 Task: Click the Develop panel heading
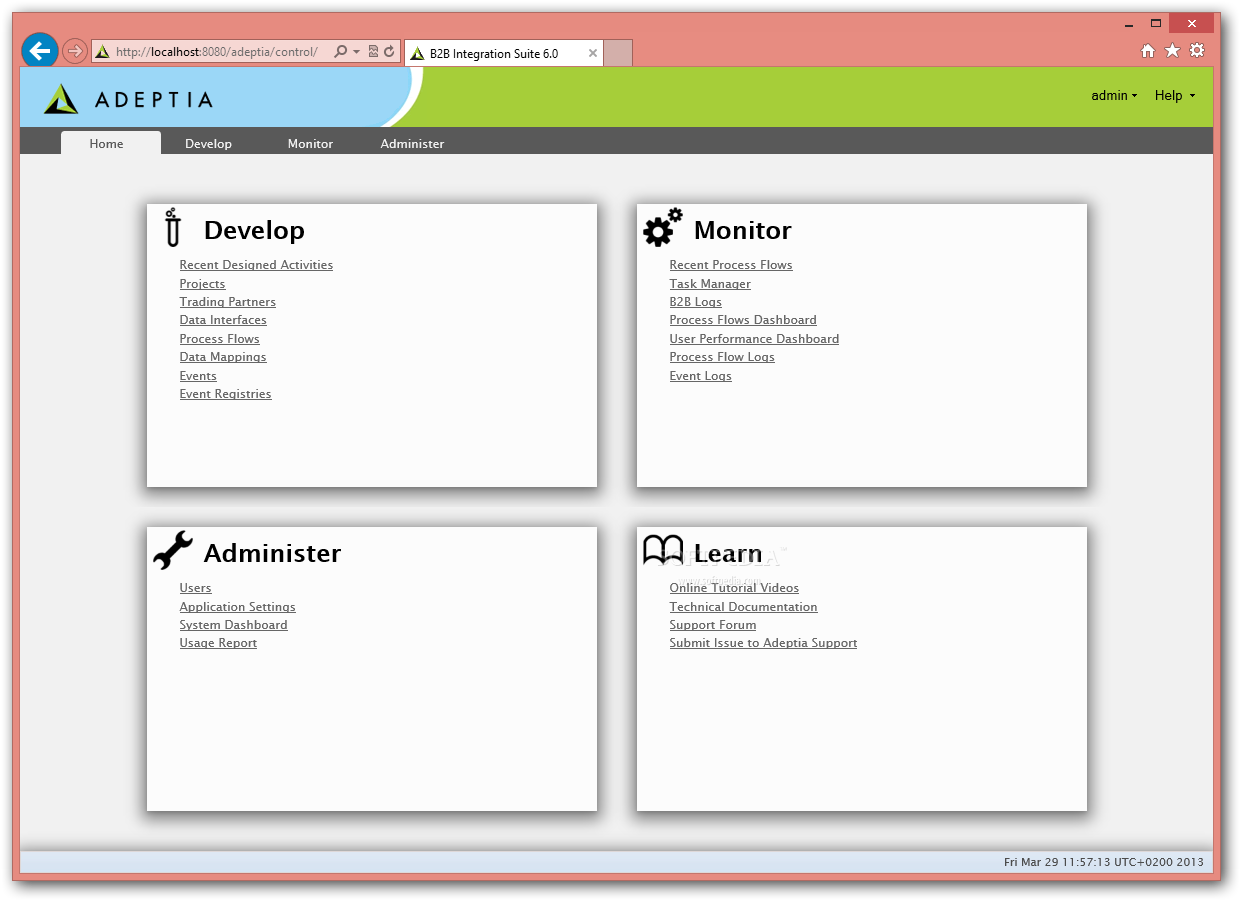tap(254, 230)
